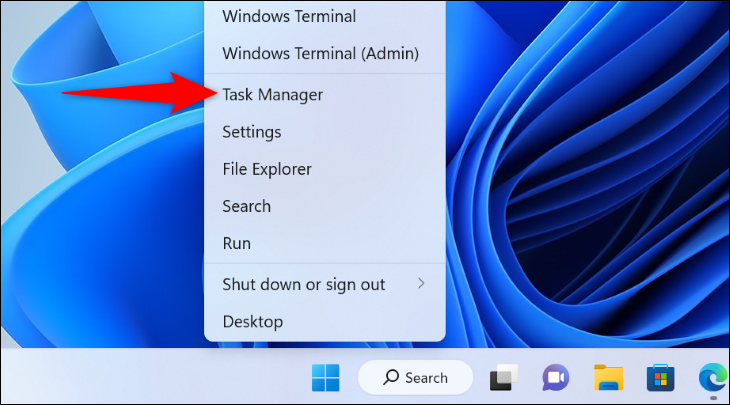Expand Shut down or sign out submenu

[324, 284]
